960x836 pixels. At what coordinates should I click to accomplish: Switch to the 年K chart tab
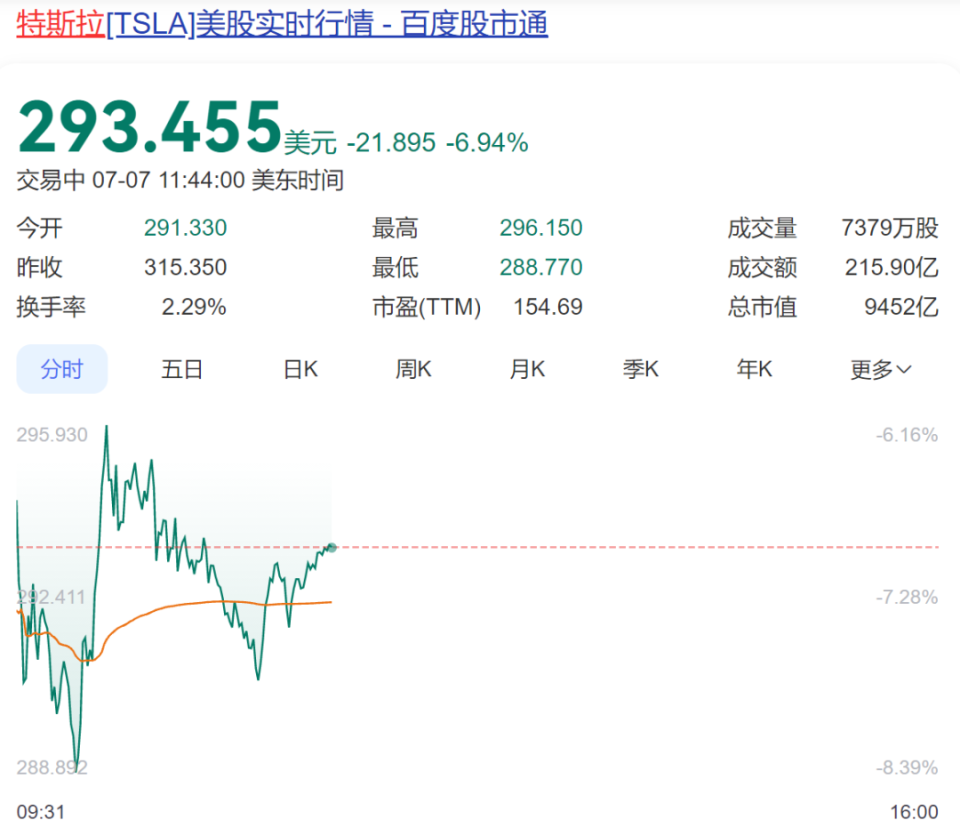point(754,369)
